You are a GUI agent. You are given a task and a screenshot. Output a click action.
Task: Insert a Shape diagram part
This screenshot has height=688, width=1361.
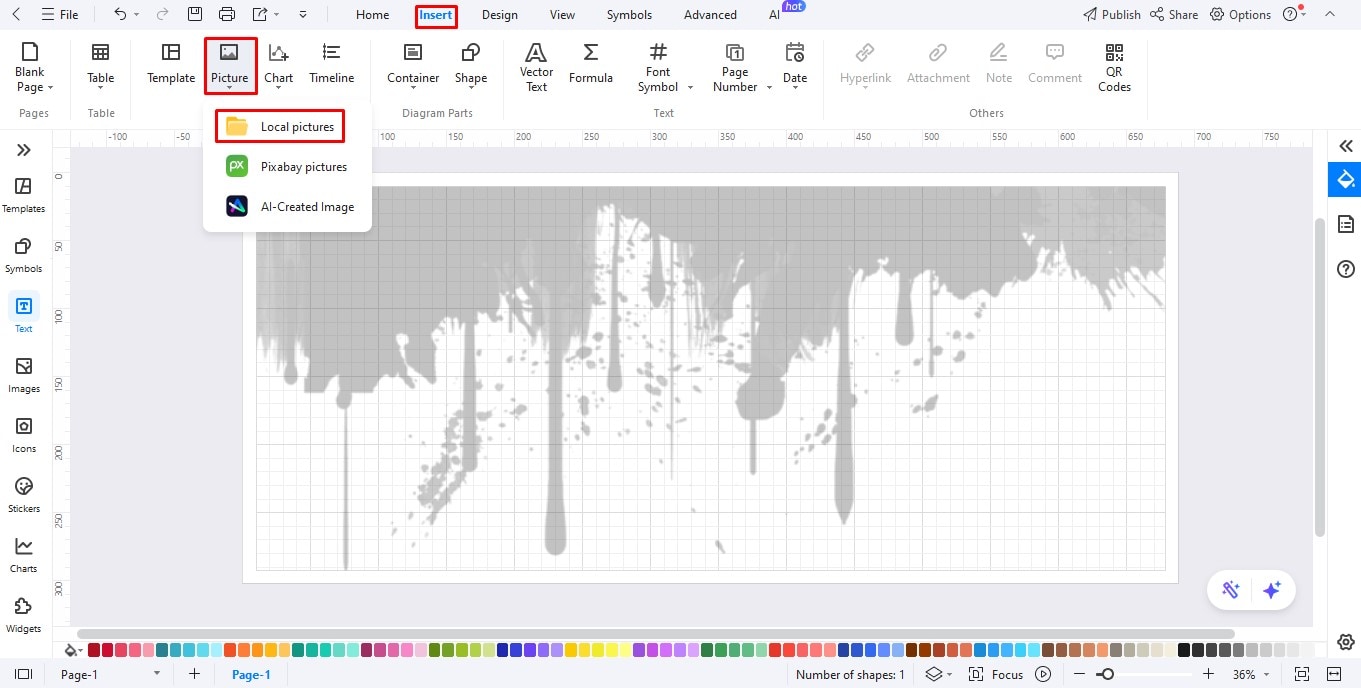pos(471,65)
